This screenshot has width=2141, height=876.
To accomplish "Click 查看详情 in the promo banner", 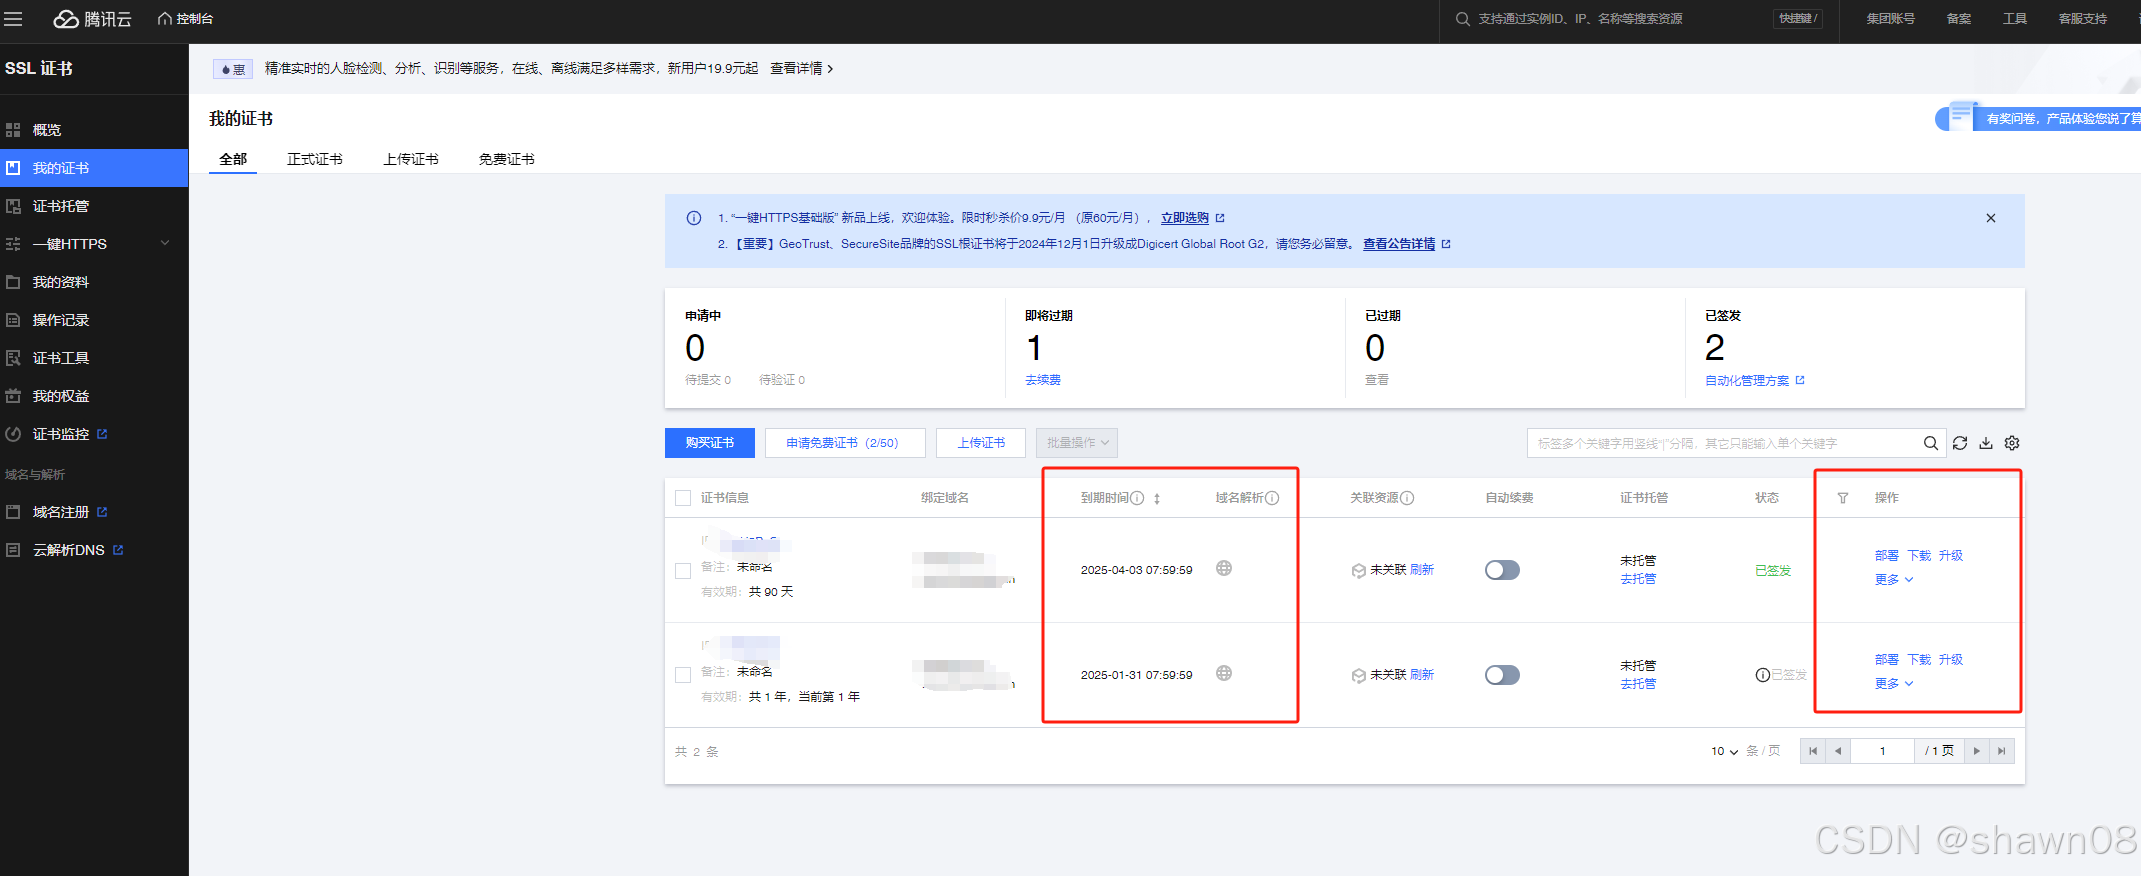I will (x=801, y=68).
